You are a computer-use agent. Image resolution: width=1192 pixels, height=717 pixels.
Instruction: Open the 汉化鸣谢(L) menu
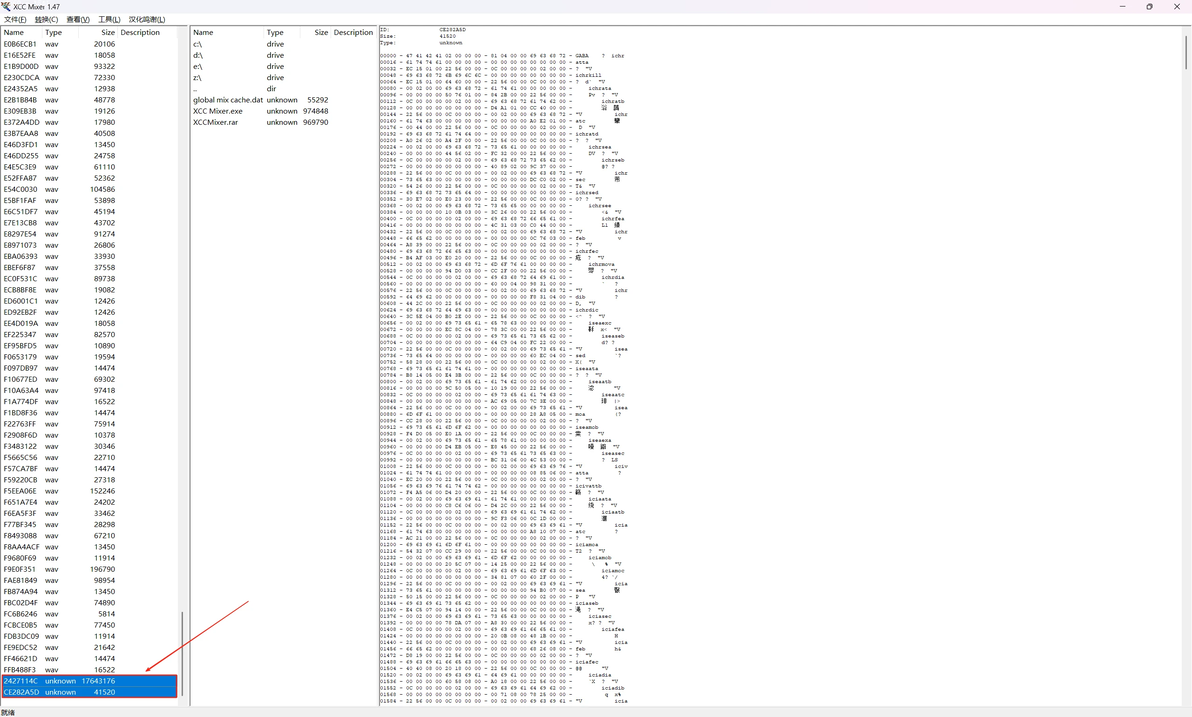point(147,20)
